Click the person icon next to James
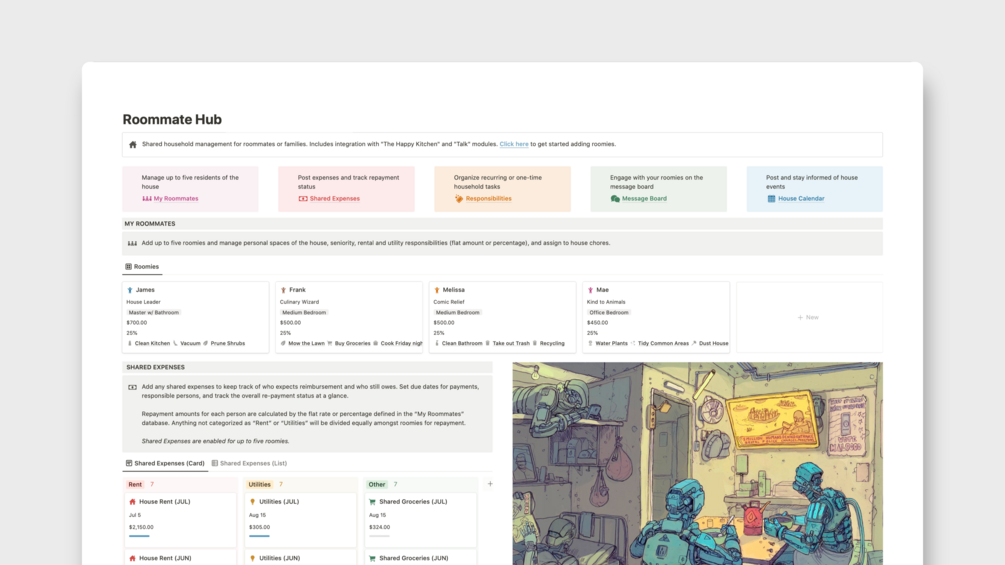Image resolution: width=1005 pixels, height=565 pixels. (x=129, y=290)
